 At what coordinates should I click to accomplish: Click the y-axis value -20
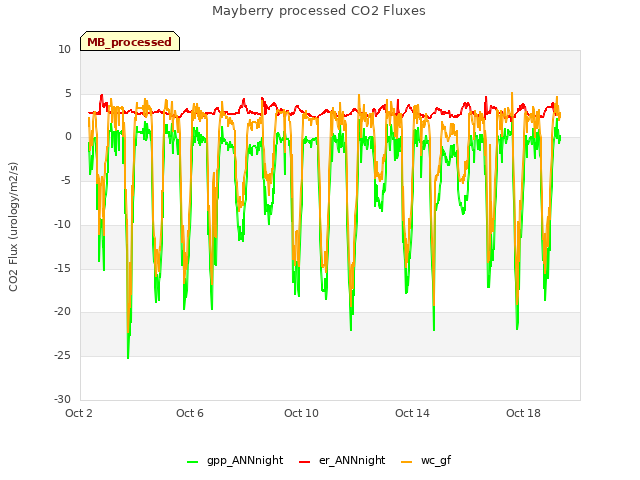[x=62, y=312]
